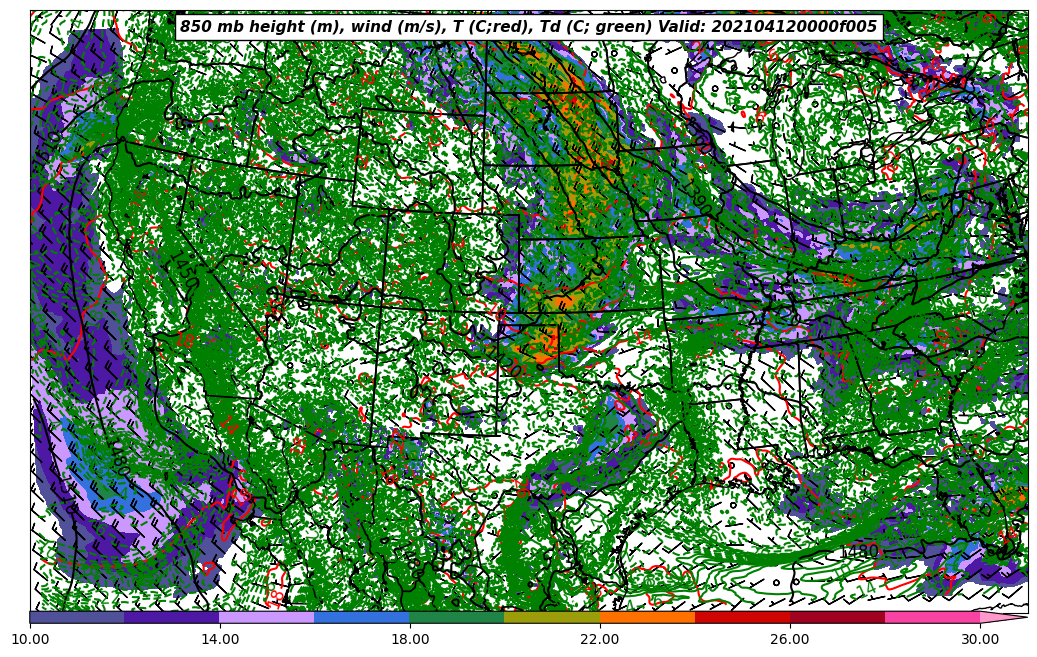The width and height of the screenshot is (1037, 657).
Task: Click the hot pink 28–30 colorbar segment
Action: point(932,617)
